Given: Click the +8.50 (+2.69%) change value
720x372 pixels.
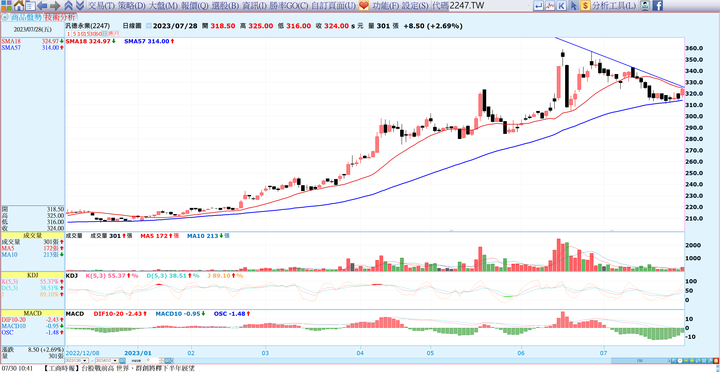Looking at the screenshot, I should 433,26.
